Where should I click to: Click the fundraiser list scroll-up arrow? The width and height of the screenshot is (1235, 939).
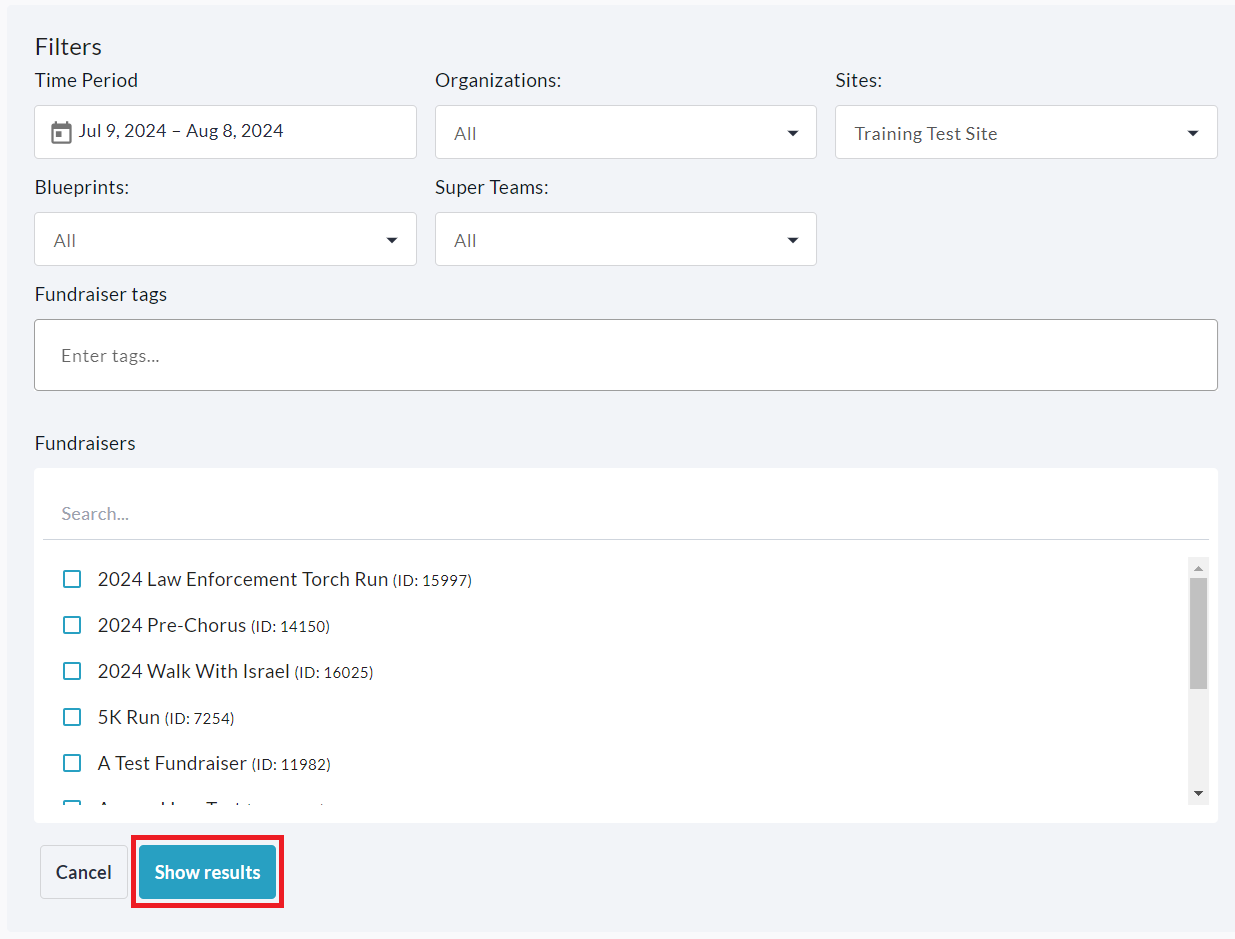(1198, 568)
